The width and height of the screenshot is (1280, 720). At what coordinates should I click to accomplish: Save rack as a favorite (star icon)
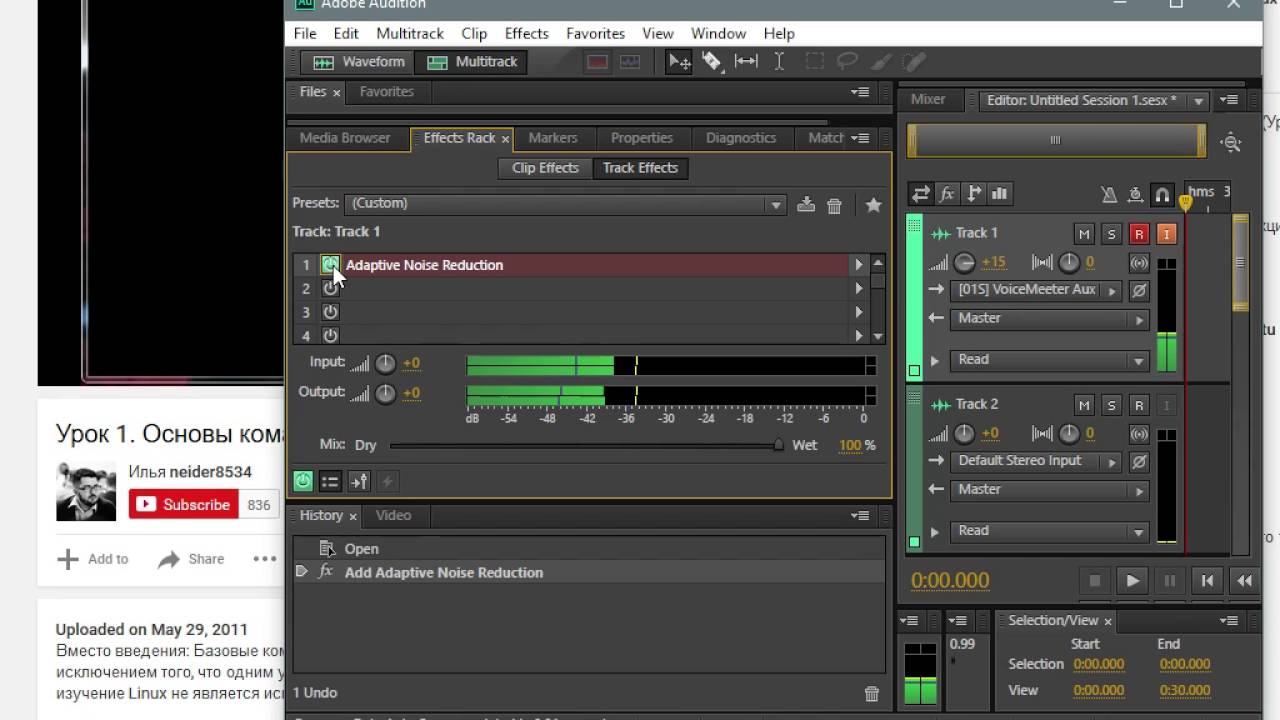(x=873, y=205)
